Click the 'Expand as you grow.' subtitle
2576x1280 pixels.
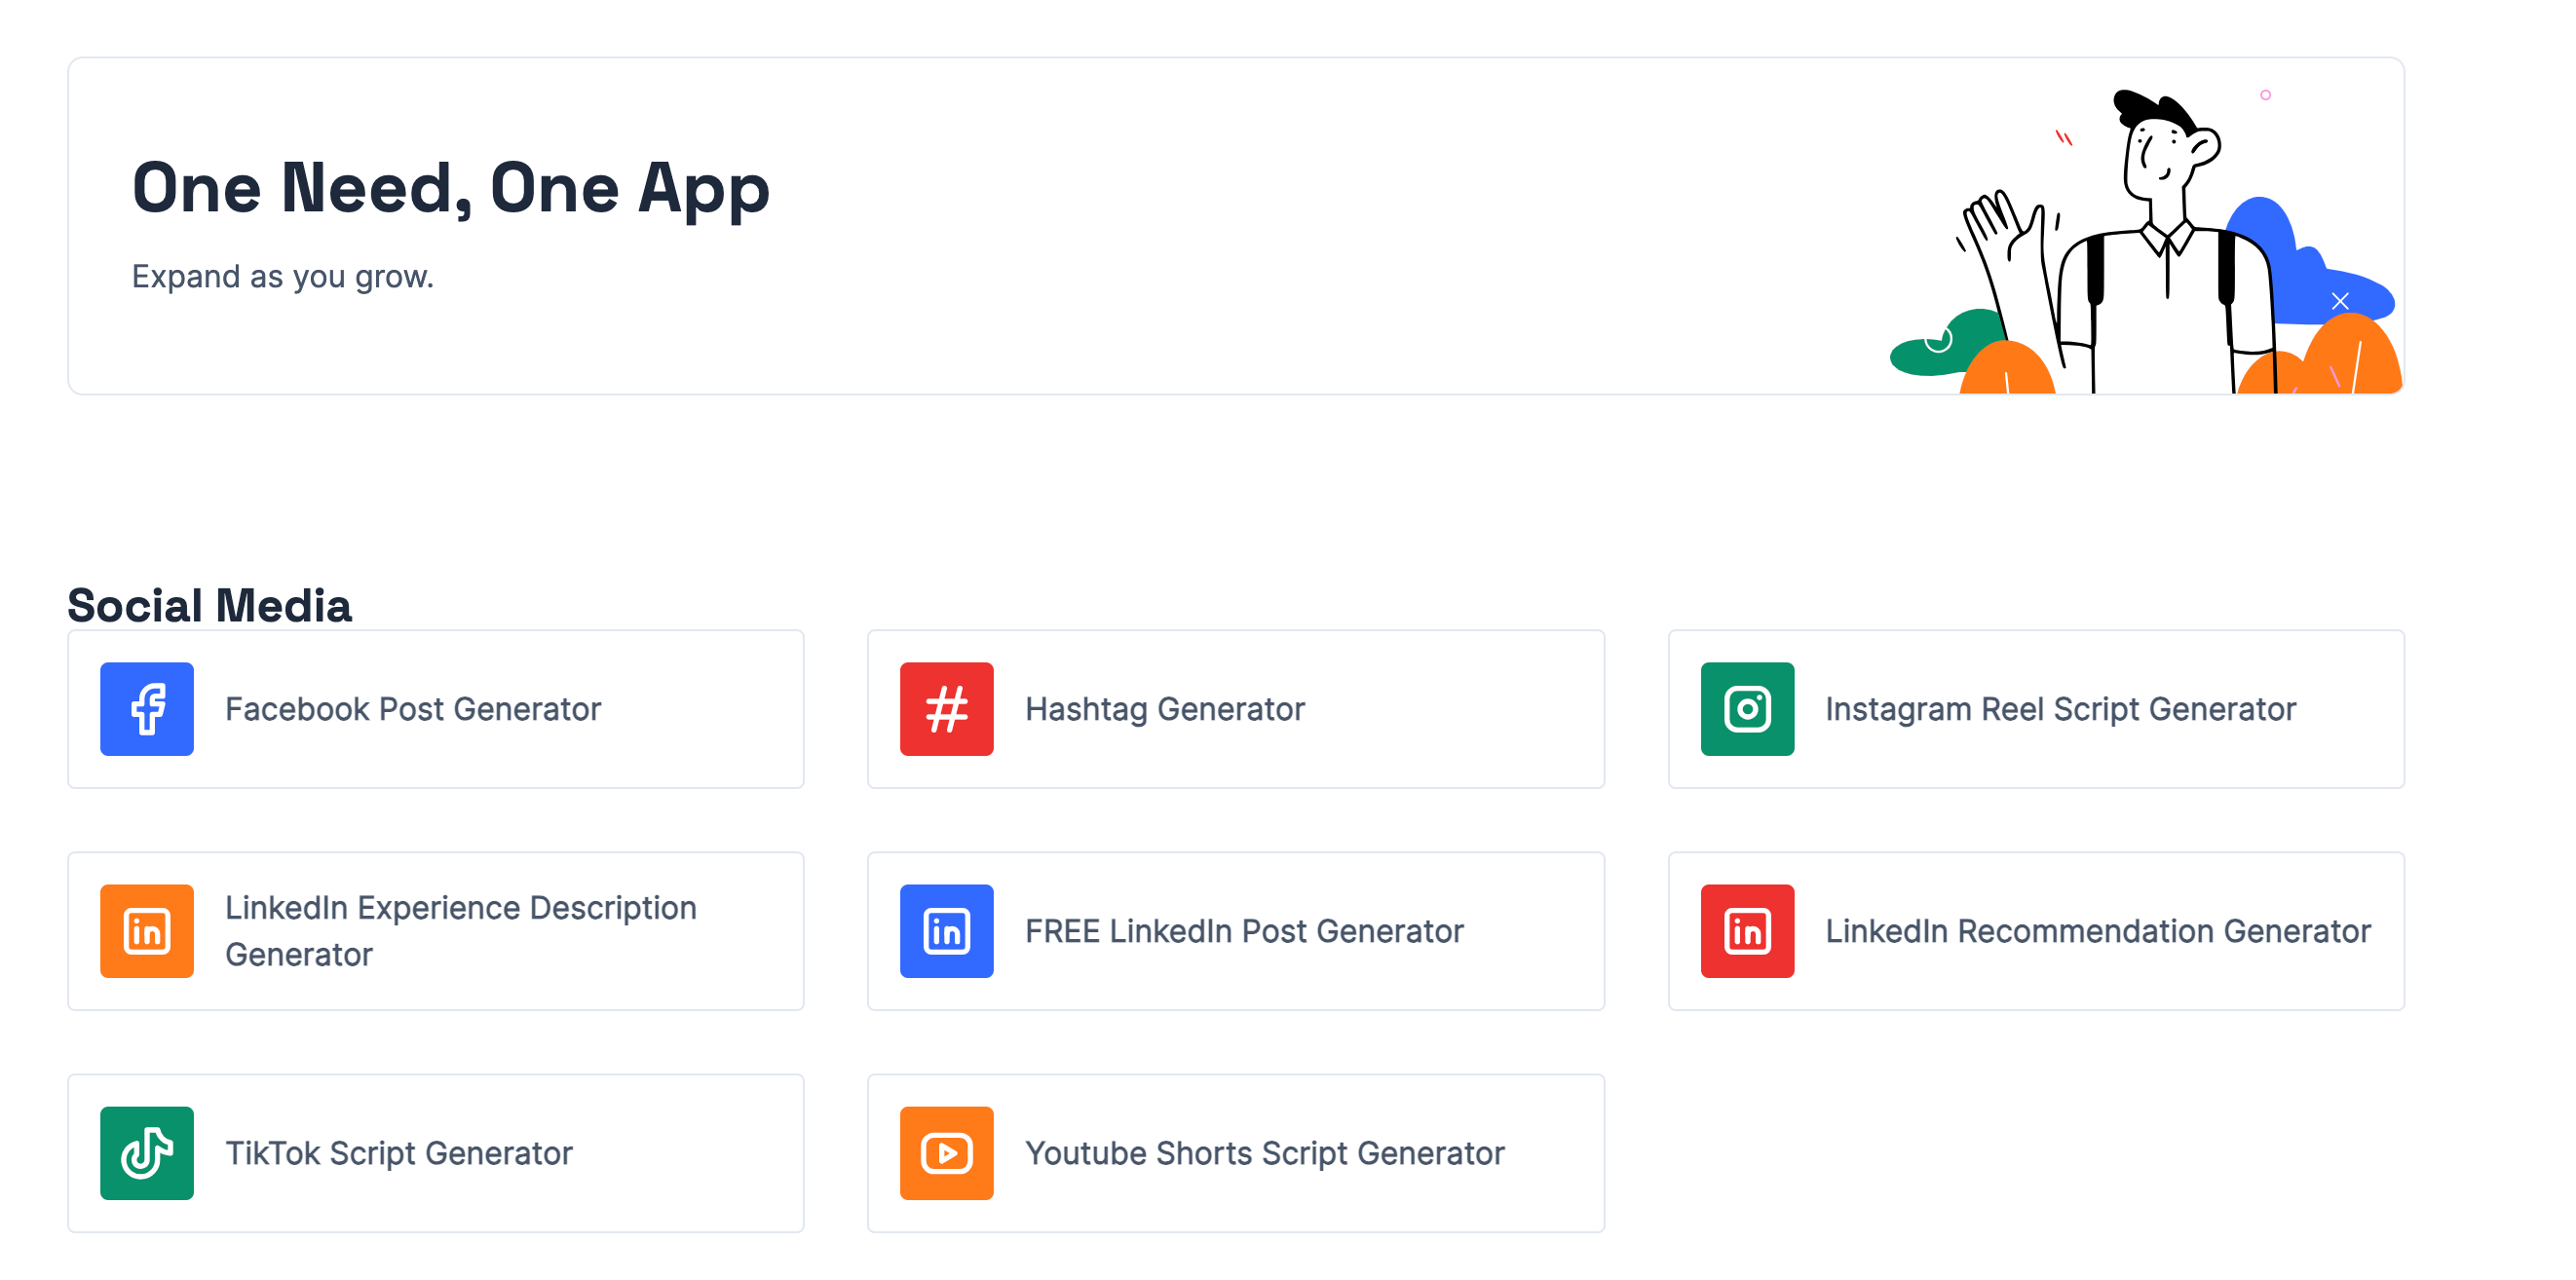[283, 276]
